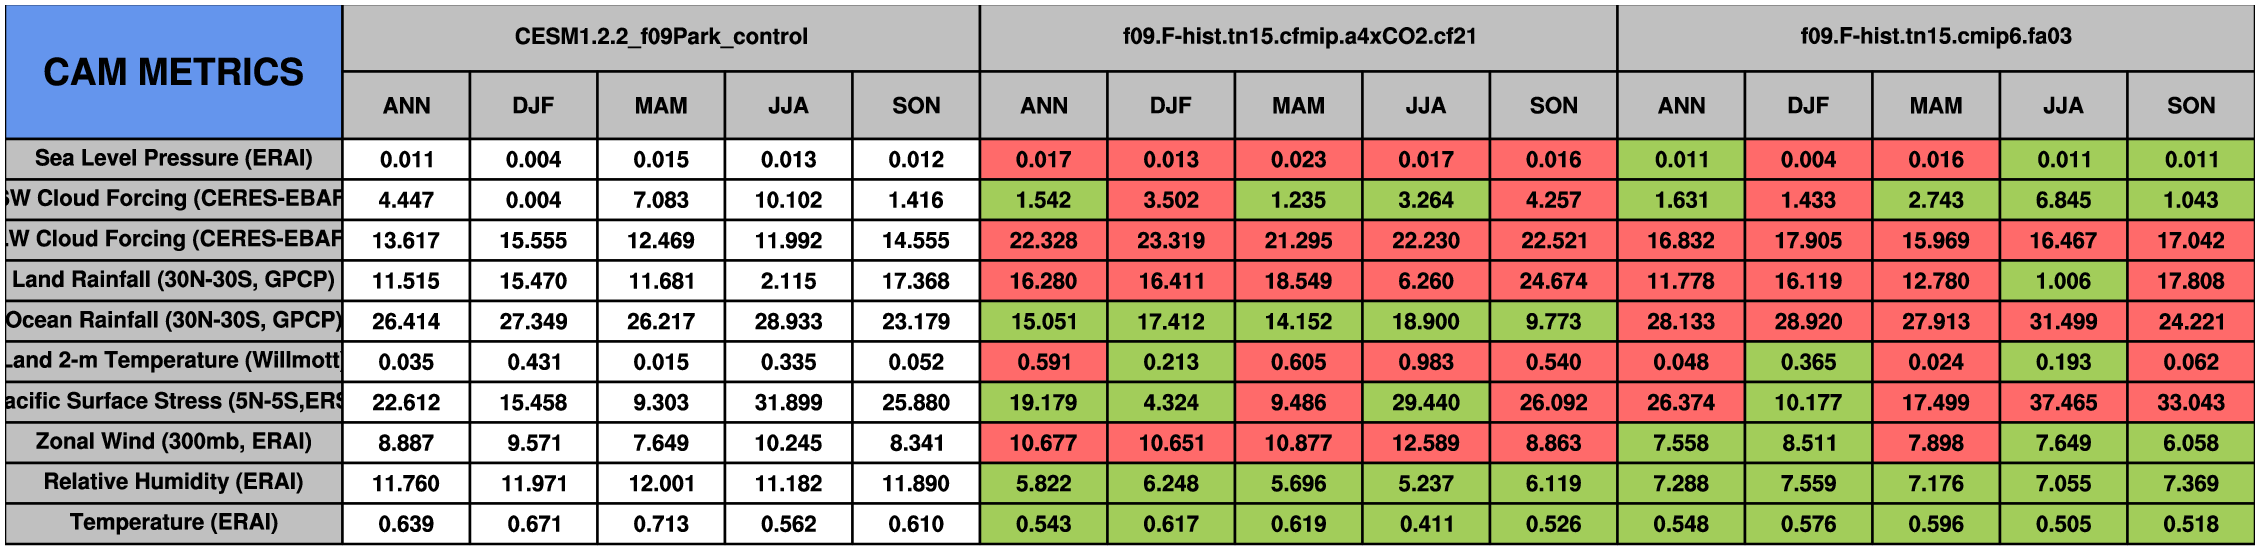Click the f09.F-hist.tn15.cfmip.a4xCO2.cf21 header
The height and width of the screenshot is (551, 2260).
[1299, 37]
